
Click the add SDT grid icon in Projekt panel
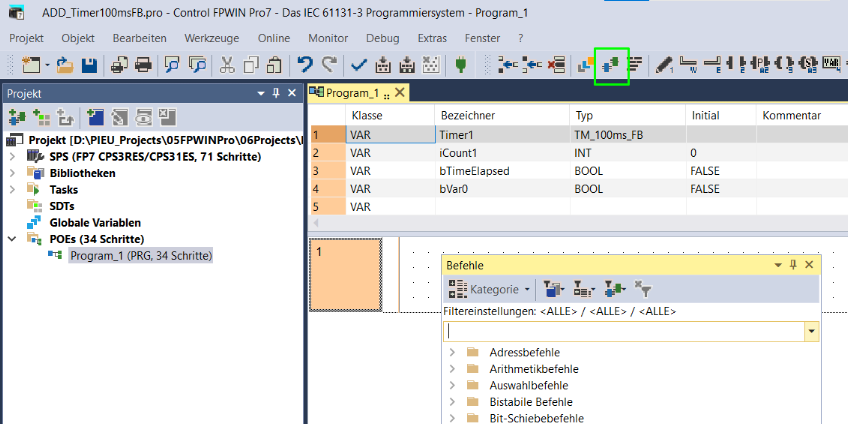point(41,116)
